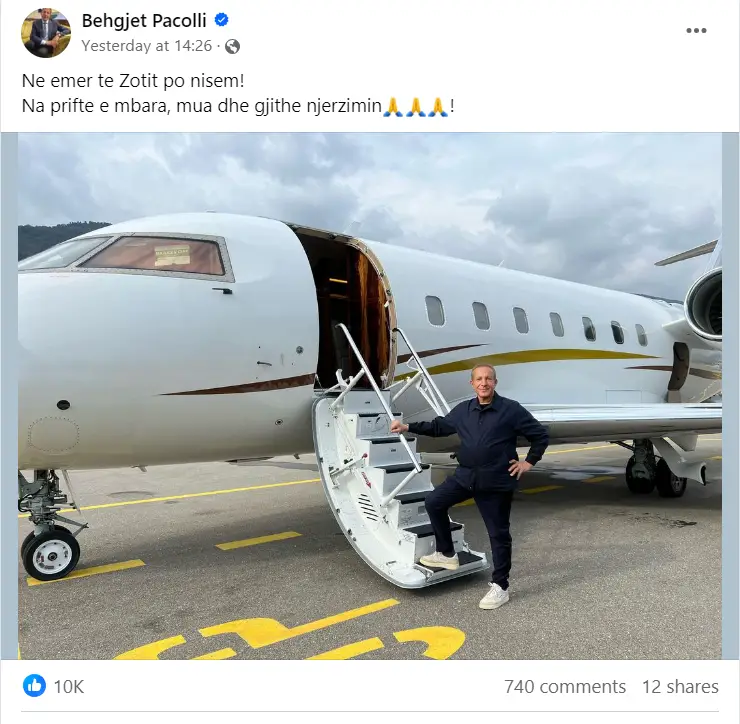Viewport: 740px width, 724px height.
Task: Click the blue thumbs-up reaction icon
Action: (34, 686)
